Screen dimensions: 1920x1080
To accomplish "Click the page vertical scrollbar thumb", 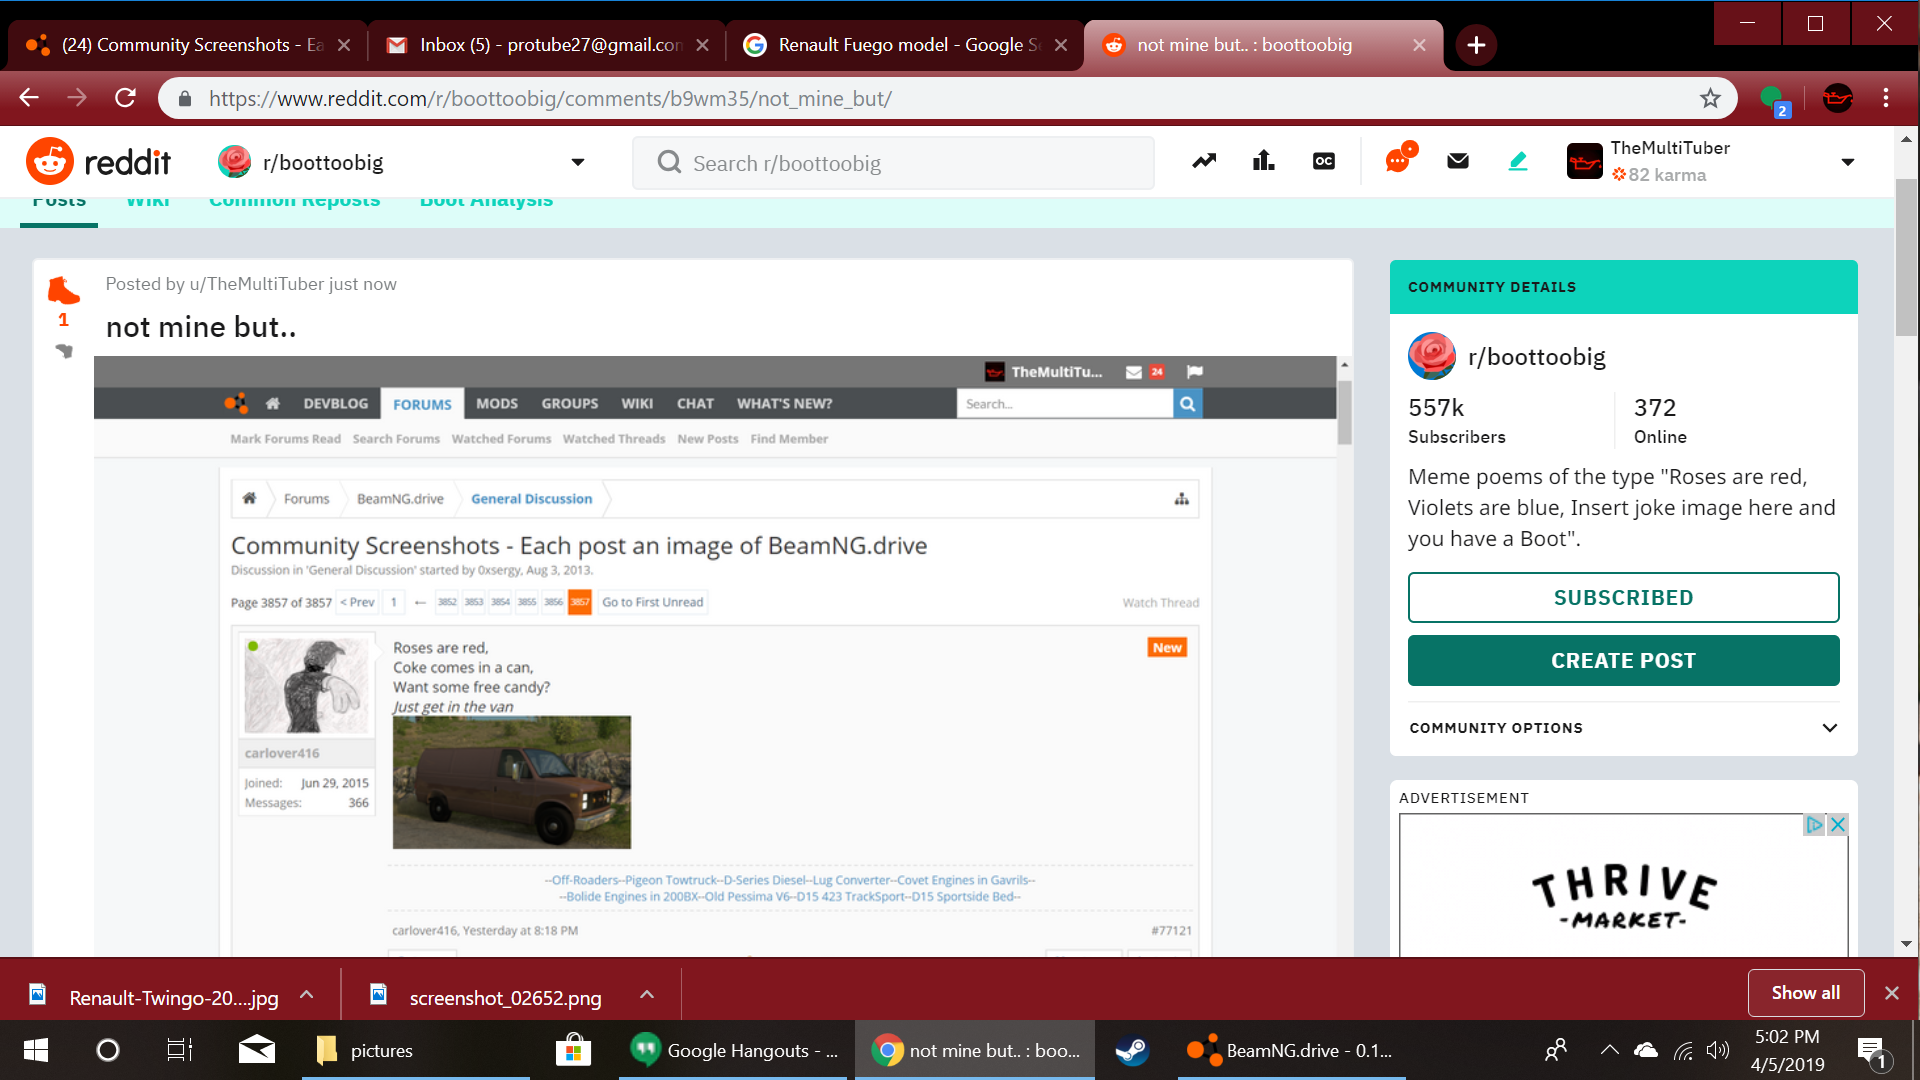I will click(1907, 258).
